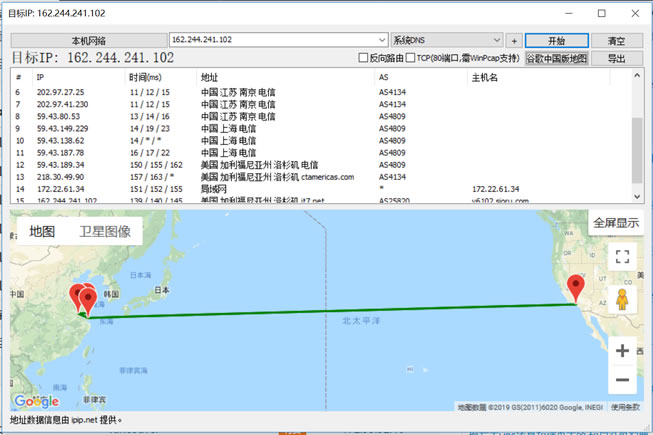653x435 pixels.
Task: Click the Google logo on map
Action: (x=37, y=401)
